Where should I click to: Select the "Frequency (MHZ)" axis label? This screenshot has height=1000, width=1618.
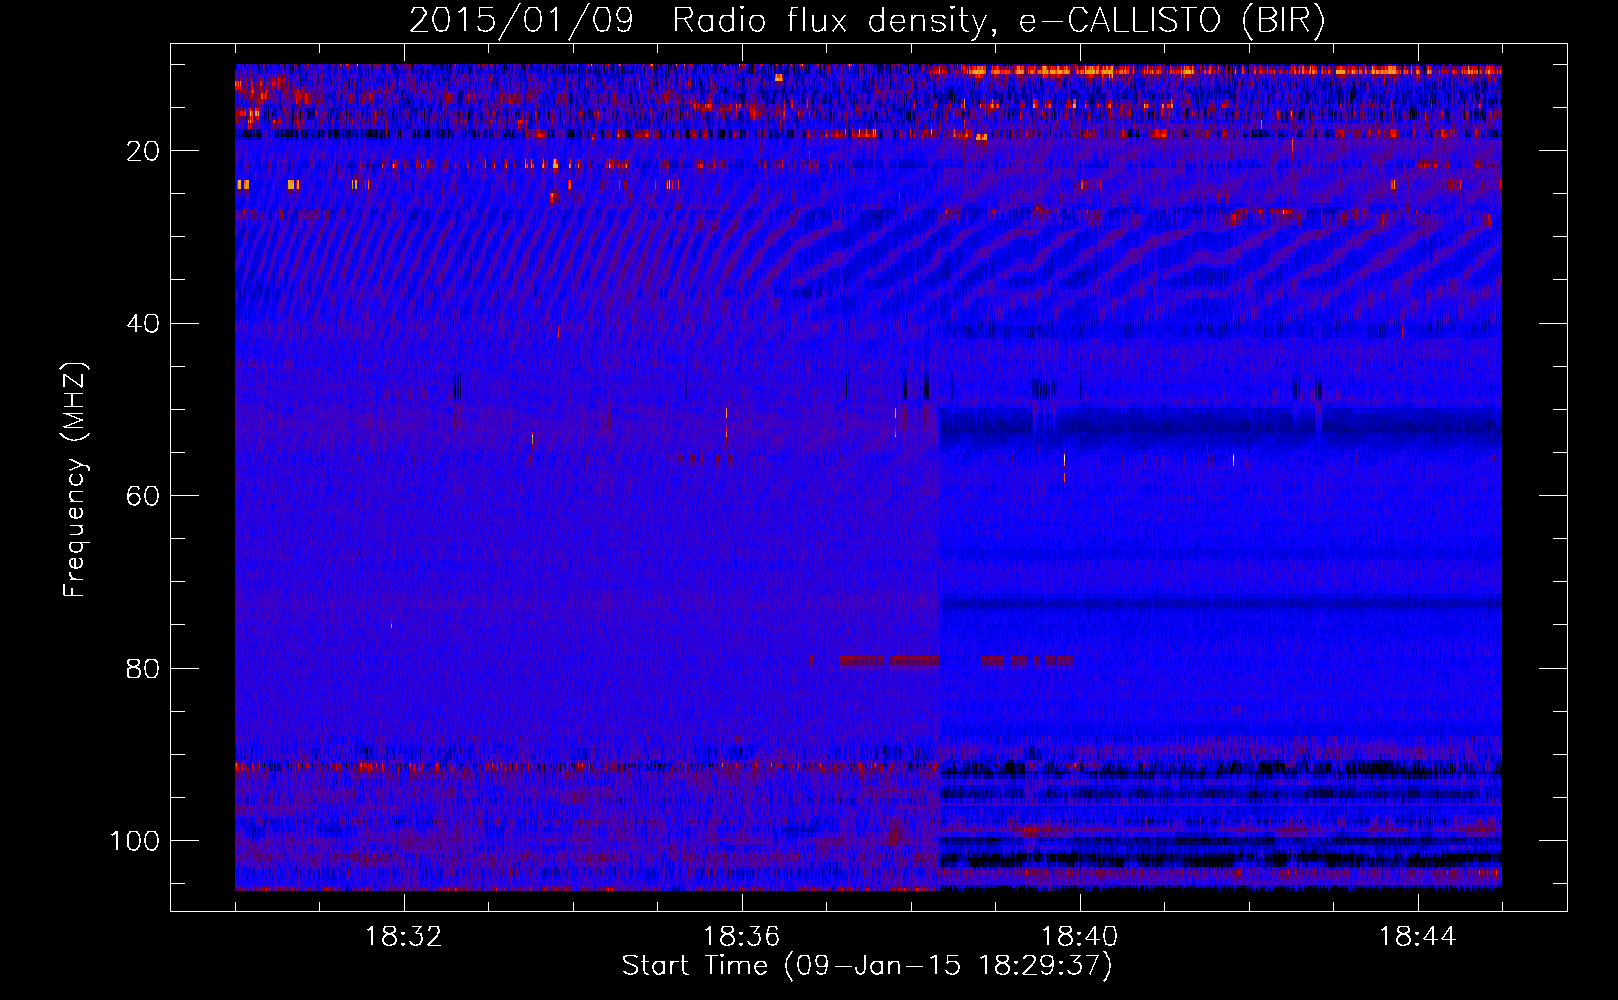tap(75, 479)
